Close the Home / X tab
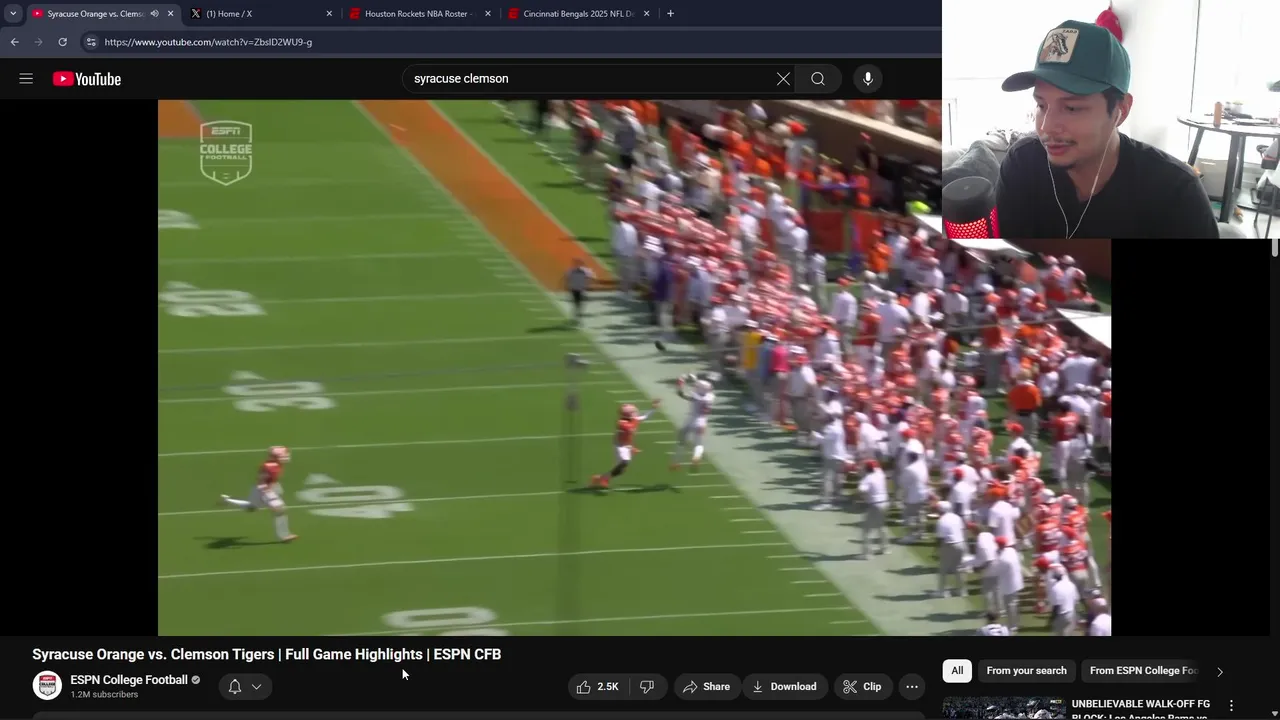 pos(329,14)
